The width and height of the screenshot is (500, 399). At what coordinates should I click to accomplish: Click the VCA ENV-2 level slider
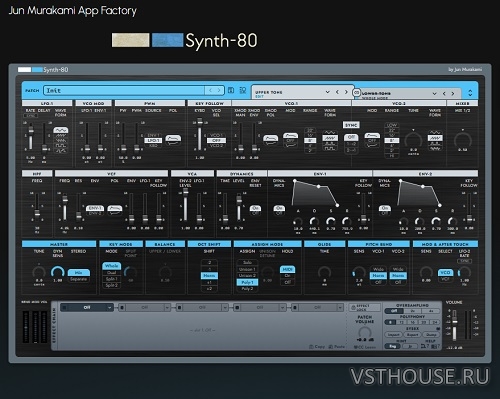coord(185,205)
